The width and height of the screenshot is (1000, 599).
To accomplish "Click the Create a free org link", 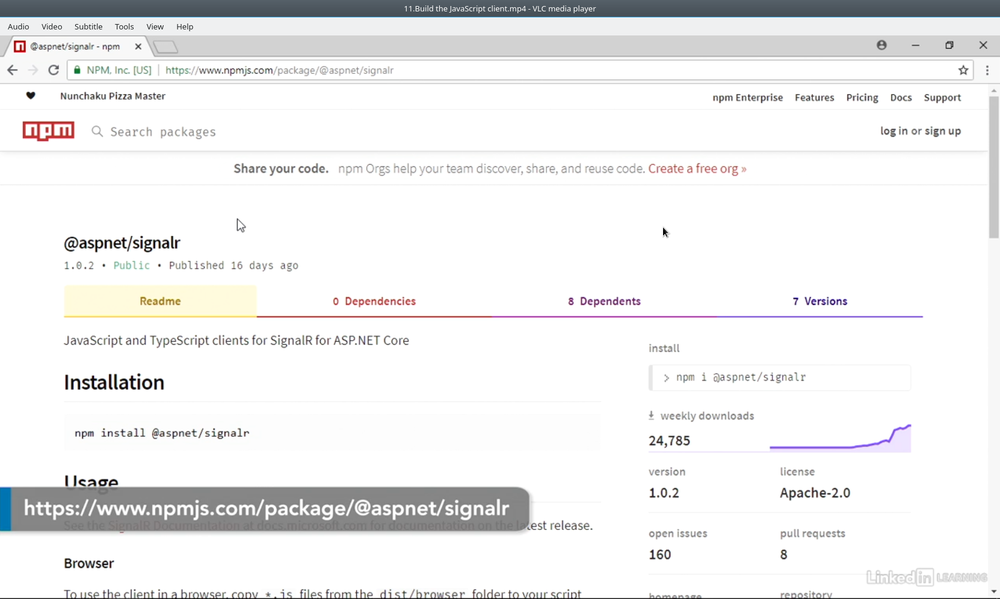I will pyautogui.click(x=697, y=168).
